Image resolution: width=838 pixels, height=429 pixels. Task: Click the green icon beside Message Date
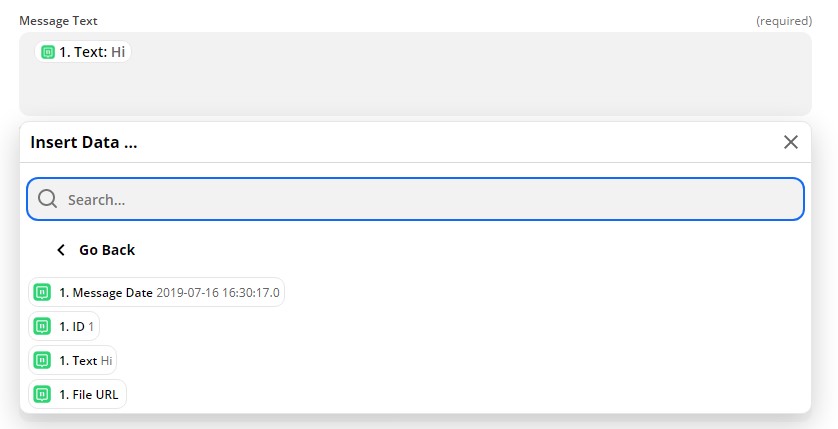pos(42,292)
